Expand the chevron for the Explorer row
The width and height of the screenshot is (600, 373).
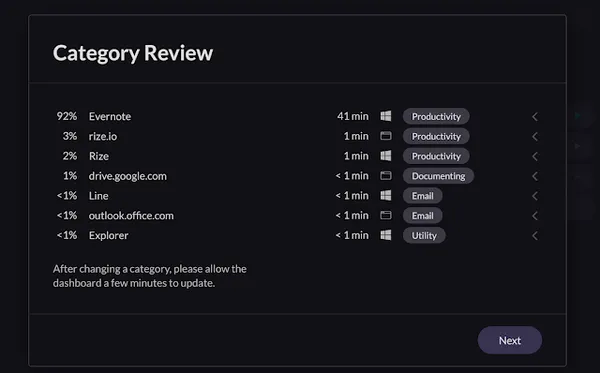535,236
